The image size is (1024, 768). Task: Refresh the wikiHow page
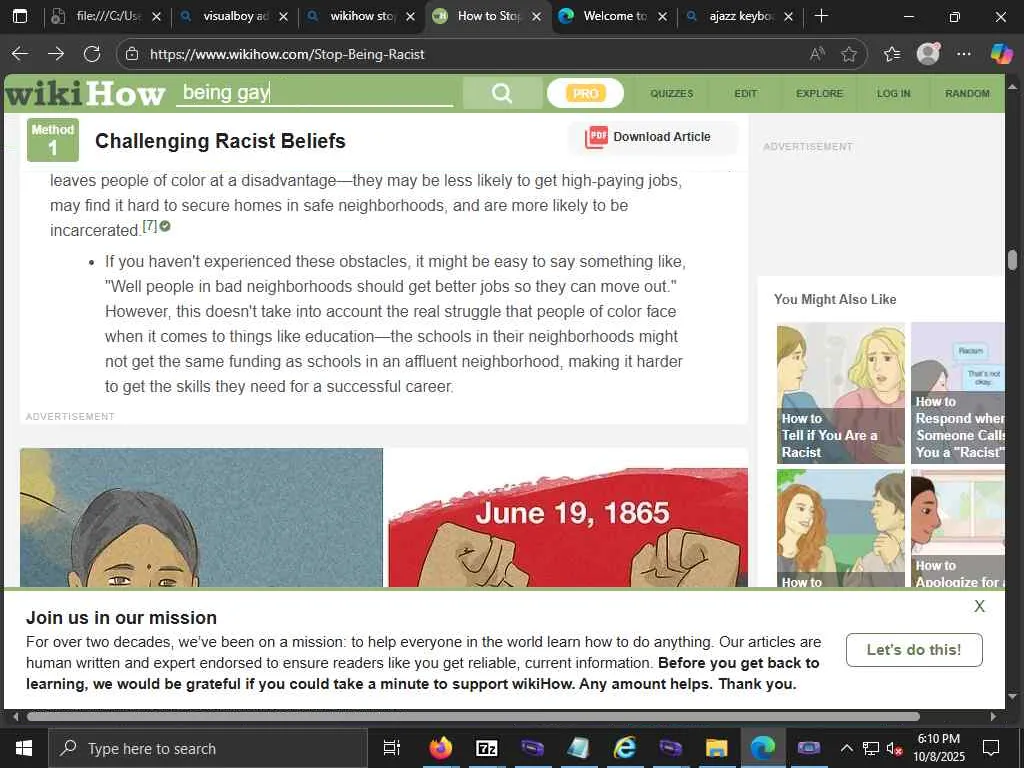[x=92, y=54]
